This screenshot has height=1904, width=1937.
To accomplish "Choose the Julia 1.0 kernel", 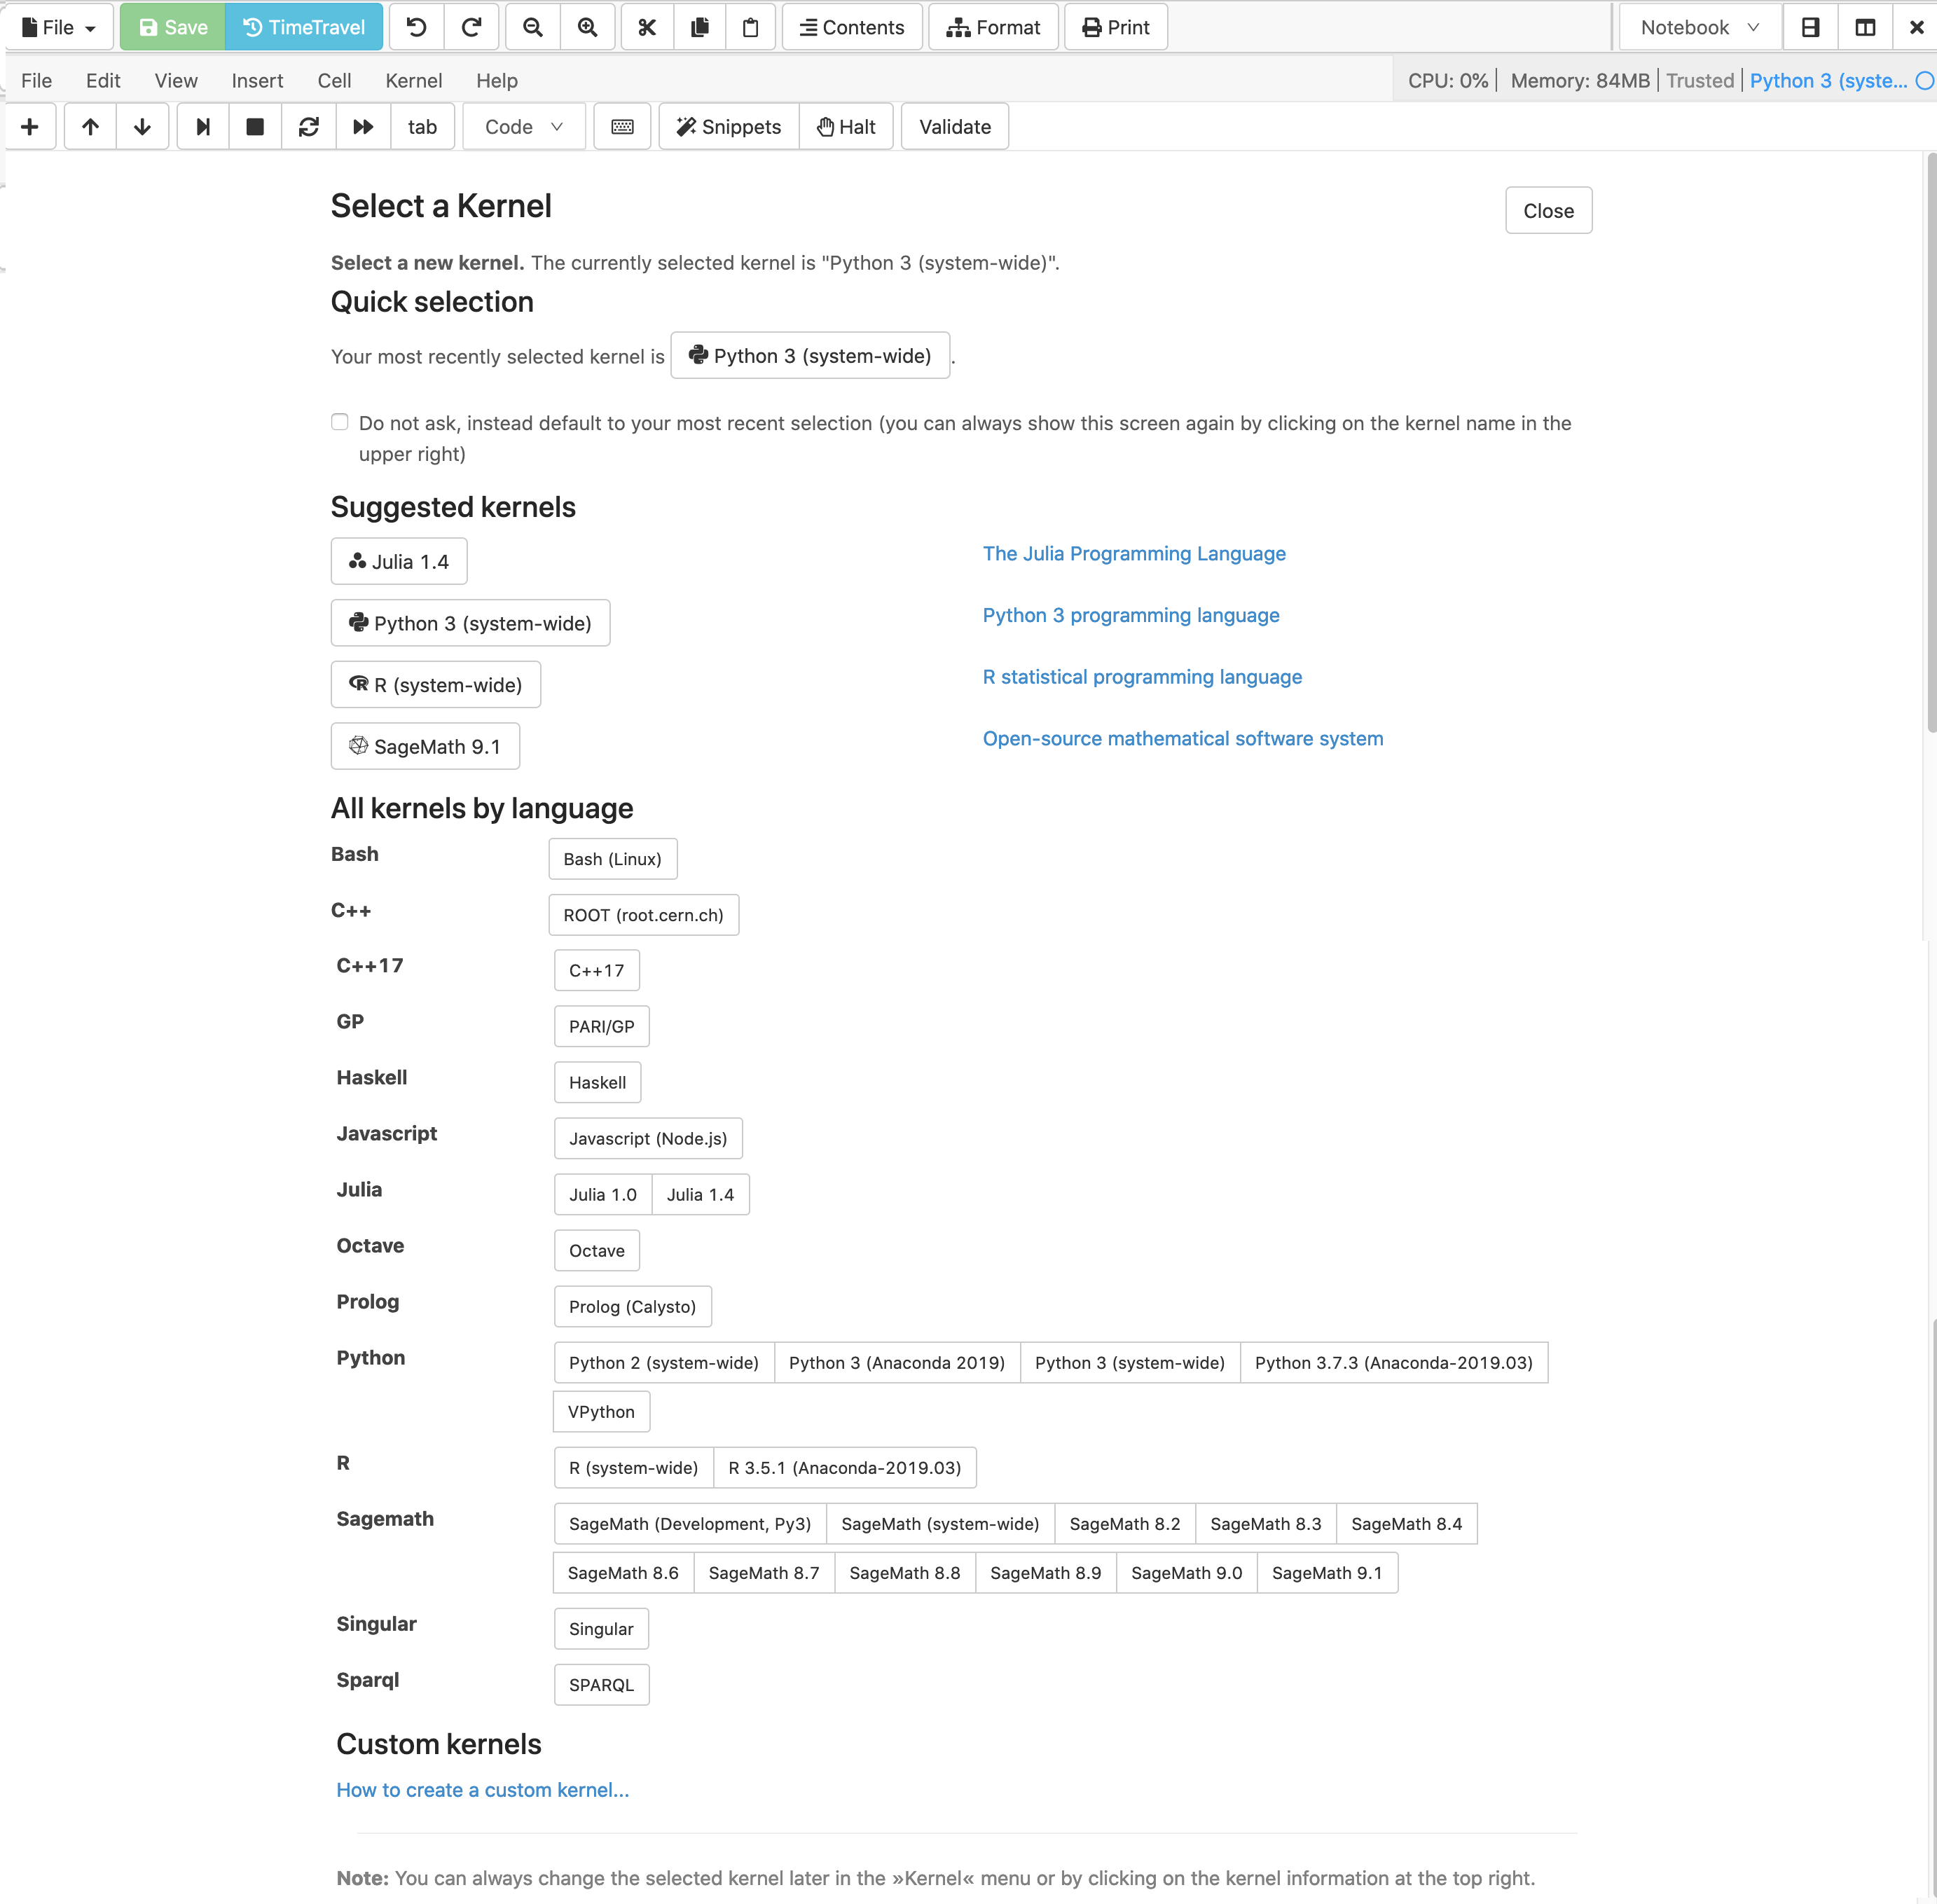I will 603,1194.
